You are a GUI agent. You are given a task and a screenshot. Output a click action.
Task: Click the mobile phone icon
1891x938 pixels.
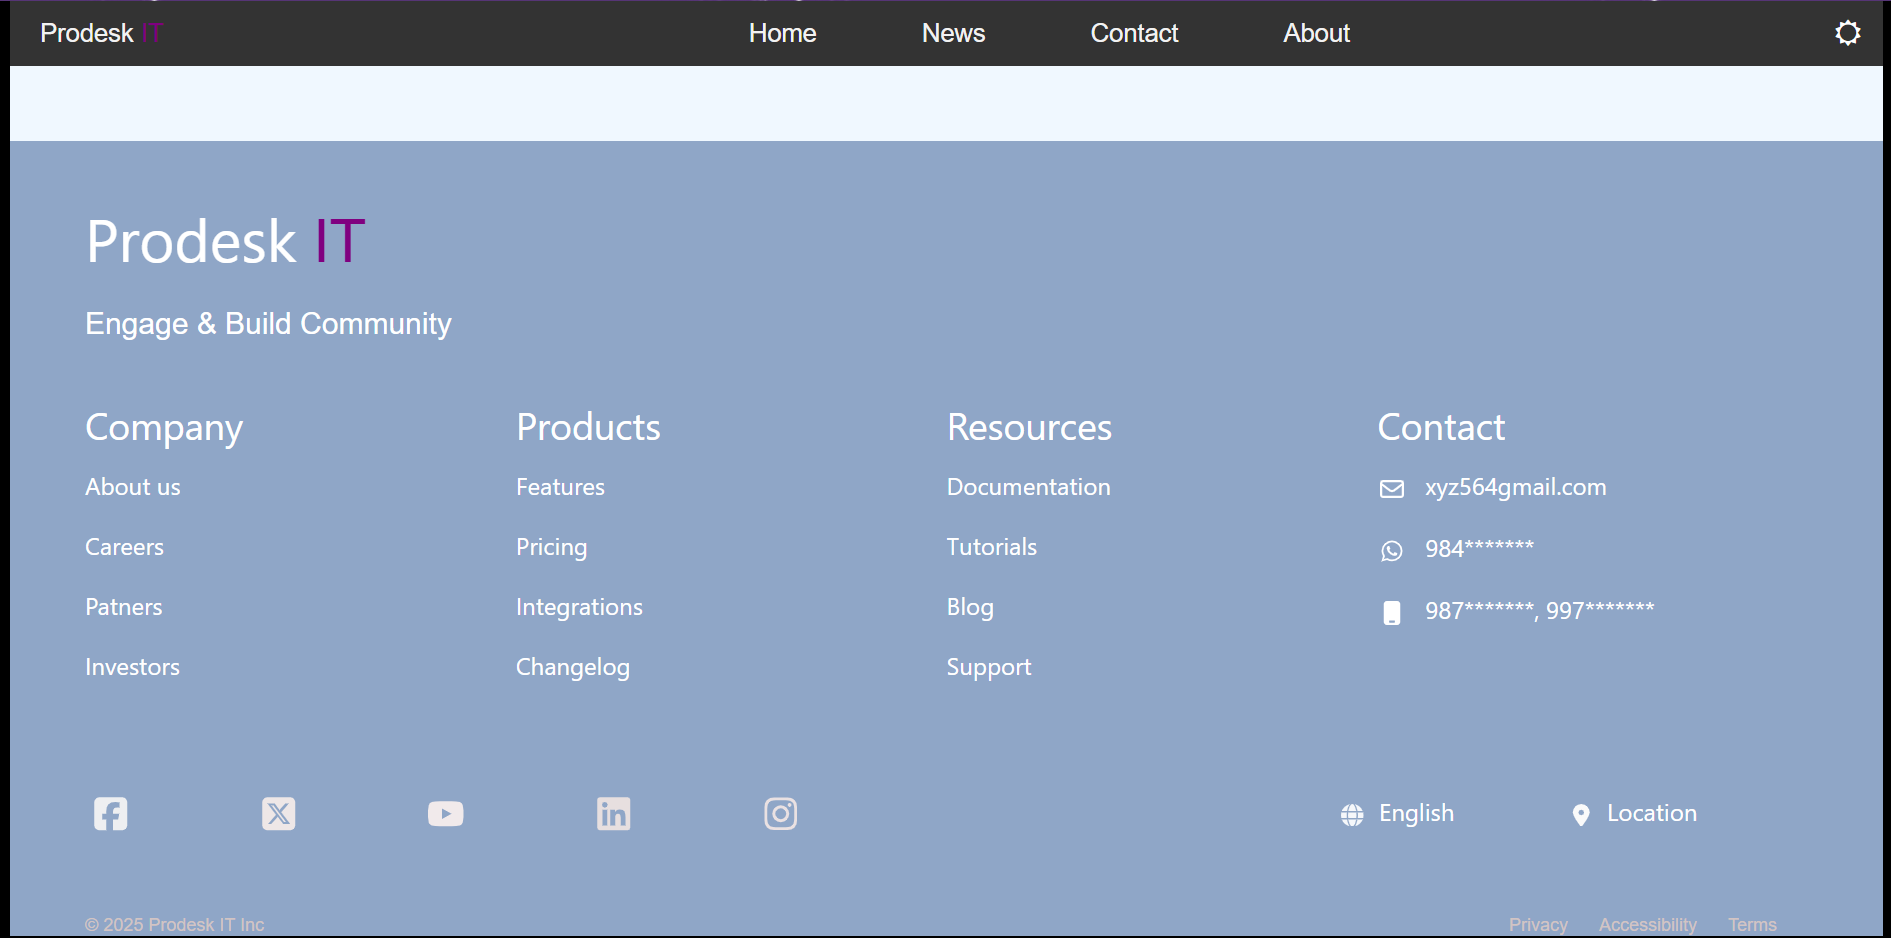coord(1392,613)
